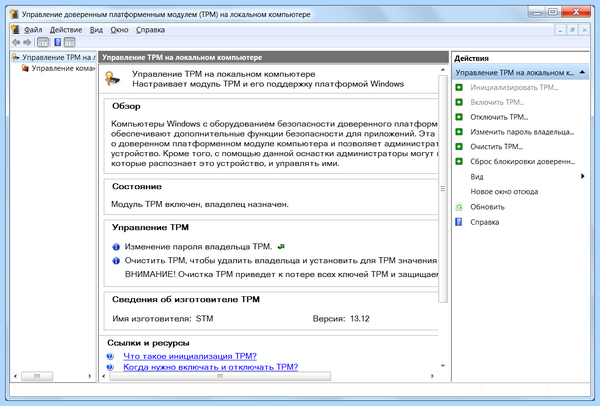The height and width of the screenshot is (406, 600).
Task: Open the blue Help toolbar icon
Action: click(57, 42)
